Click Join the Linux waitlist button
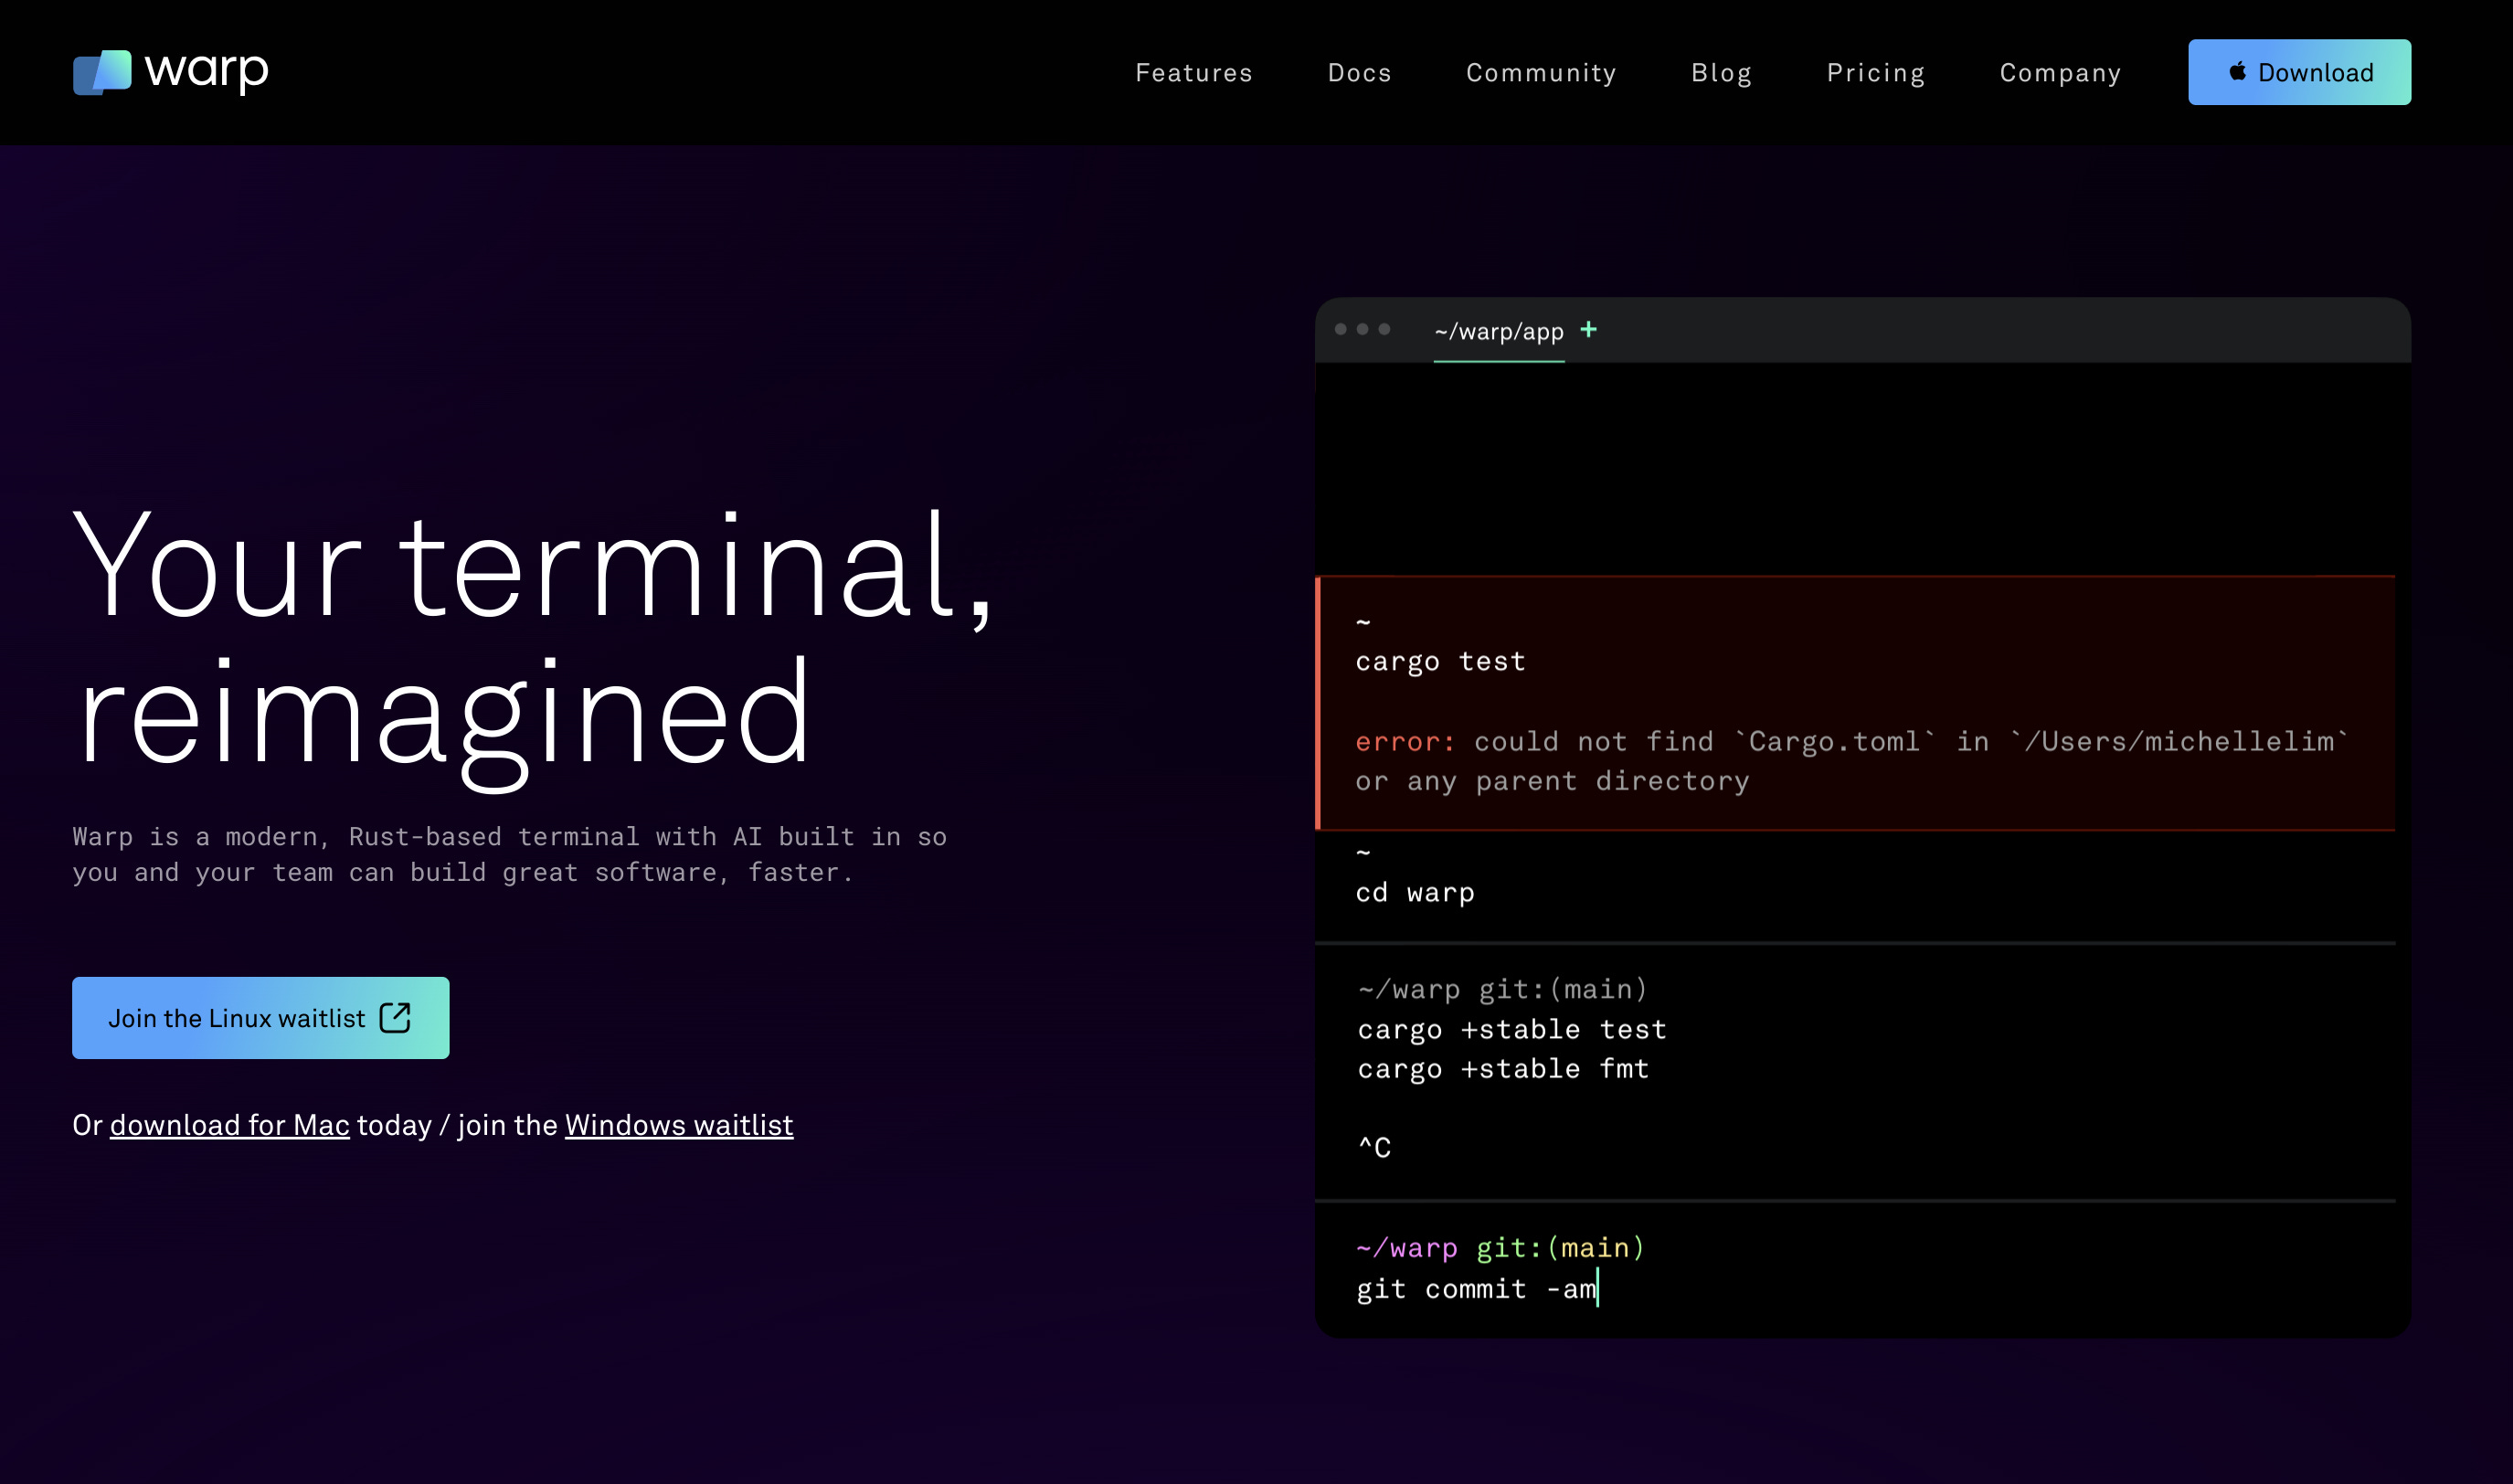Viewport: 2513px width, 1484px height. pos(261,1018)
